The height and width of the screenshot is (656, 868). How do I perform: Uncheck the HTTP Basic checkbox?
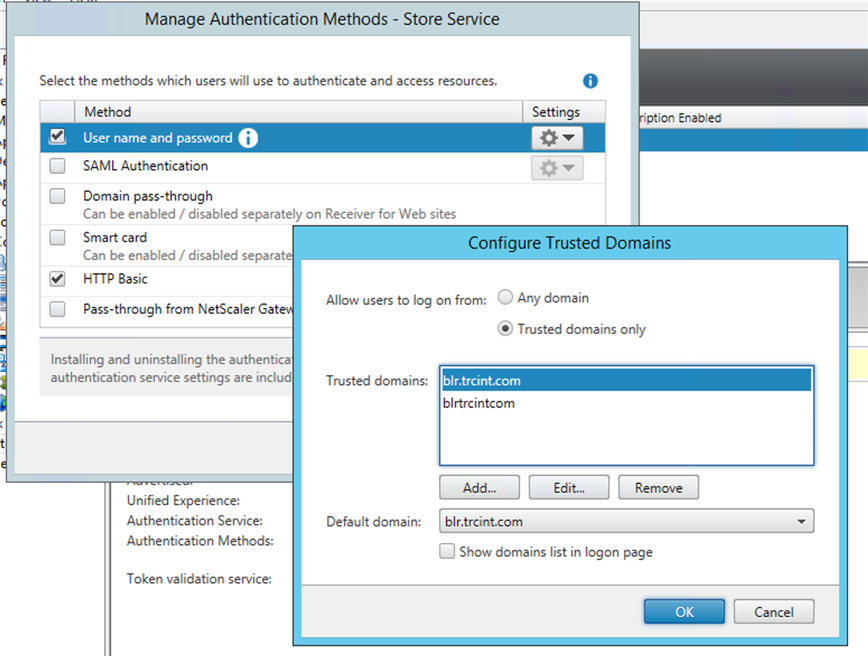57,278
